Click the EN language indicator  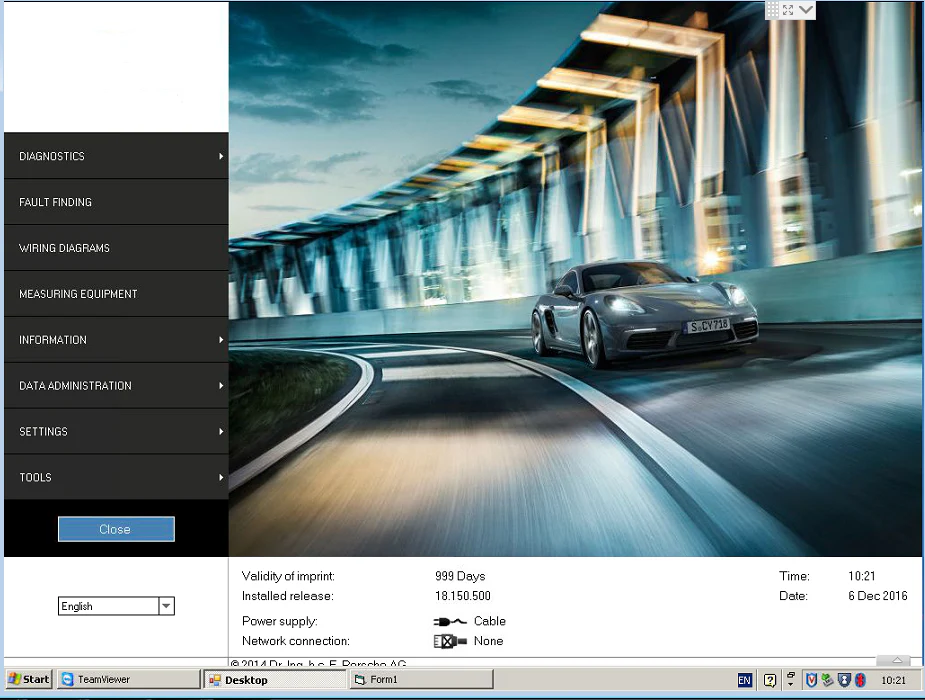(x=744, y=680)
